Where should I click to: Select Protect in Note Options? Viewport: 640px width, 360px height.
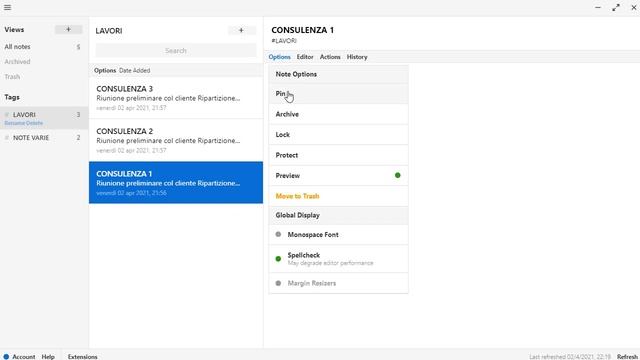point(339,155)
